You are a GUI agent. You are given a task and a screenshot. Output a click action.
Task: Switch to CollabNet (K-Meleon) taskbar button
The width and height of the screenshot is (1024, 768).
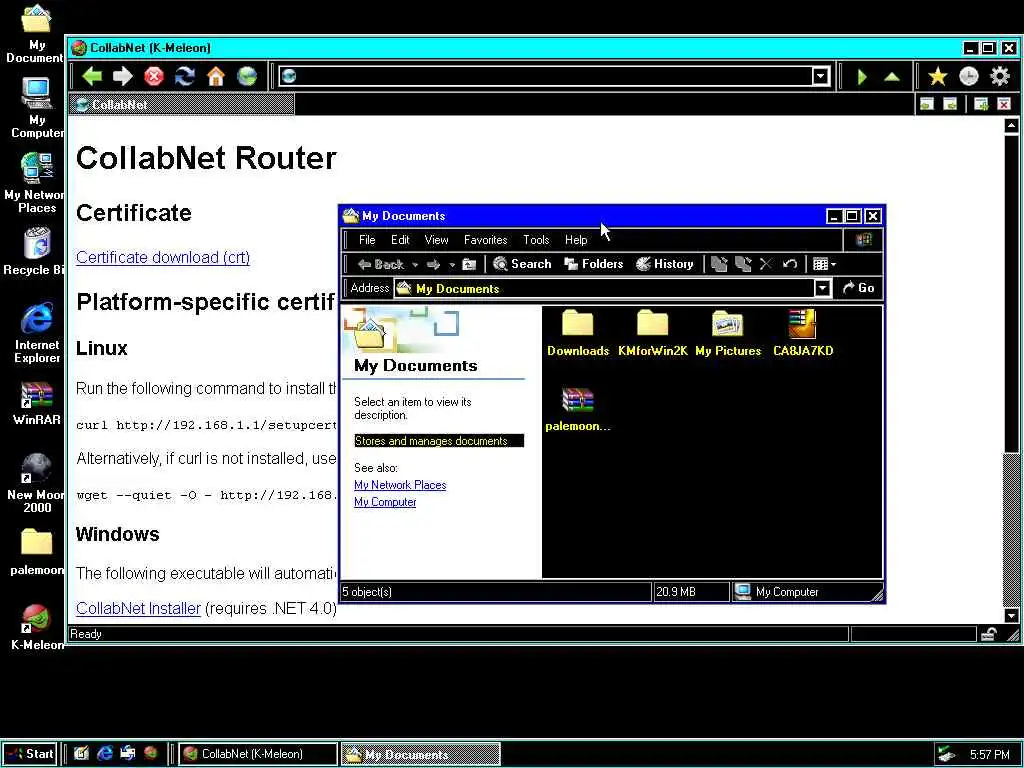[257, 754]
